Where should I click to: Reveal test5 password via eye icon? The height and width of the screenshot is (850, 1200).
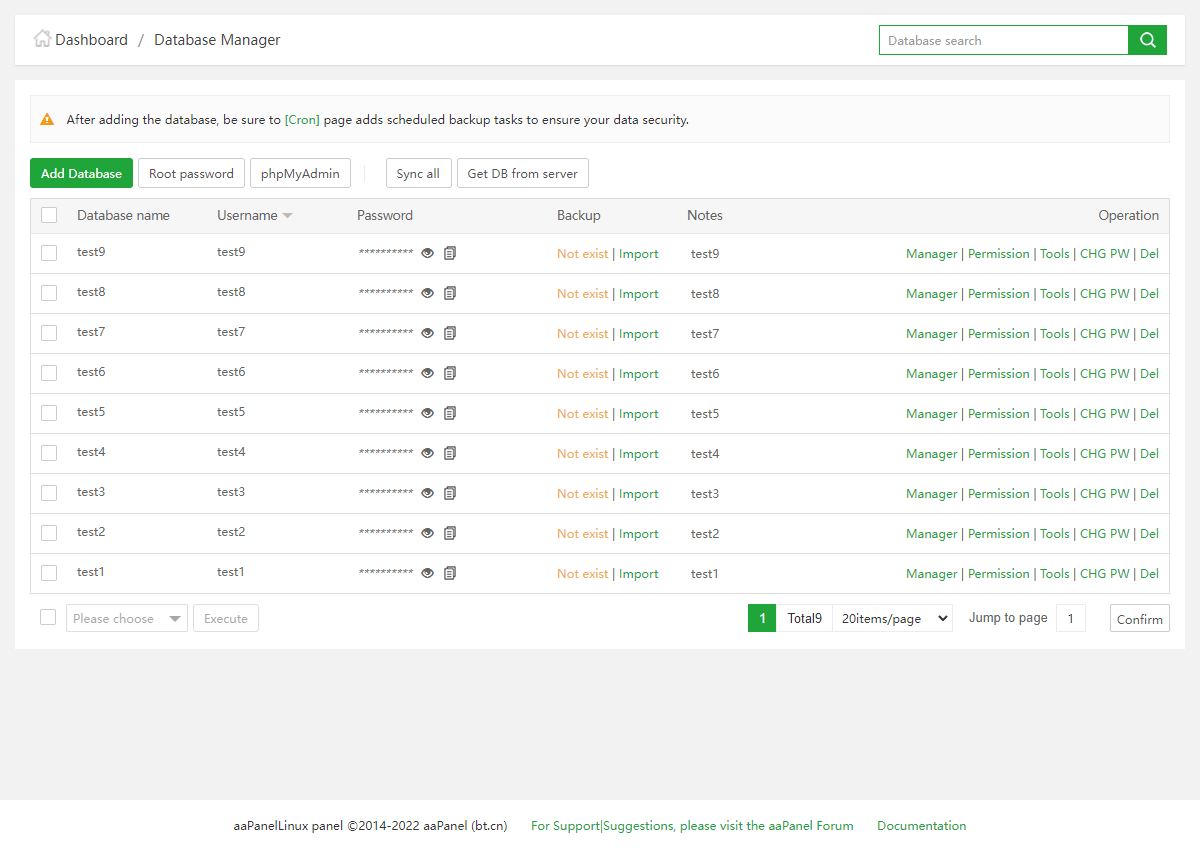point(428,413)
